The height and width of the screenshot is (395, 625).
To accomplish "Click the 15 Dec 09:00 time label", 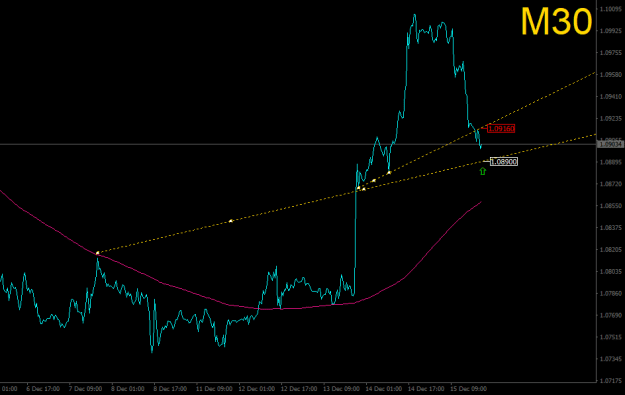I will click(468, 389).
